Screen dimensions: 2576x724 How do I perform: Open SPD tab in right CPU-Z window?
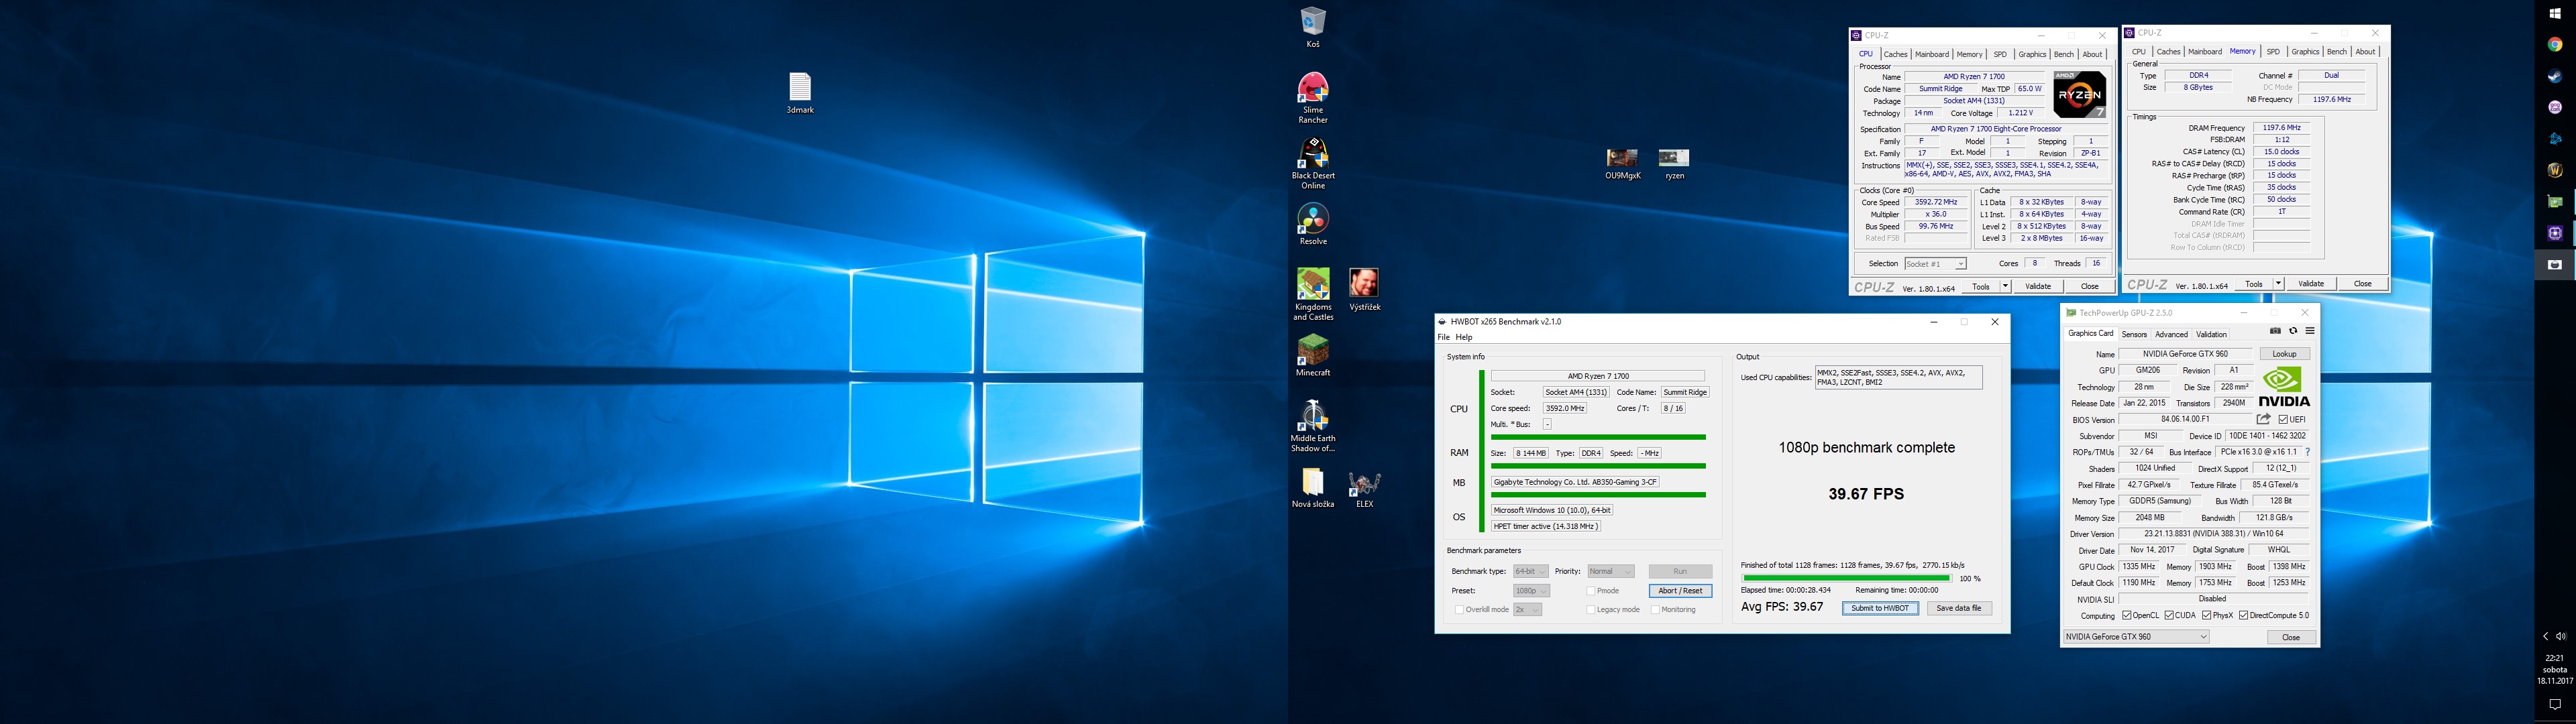pyautogui.click(x=2273, y=51)
